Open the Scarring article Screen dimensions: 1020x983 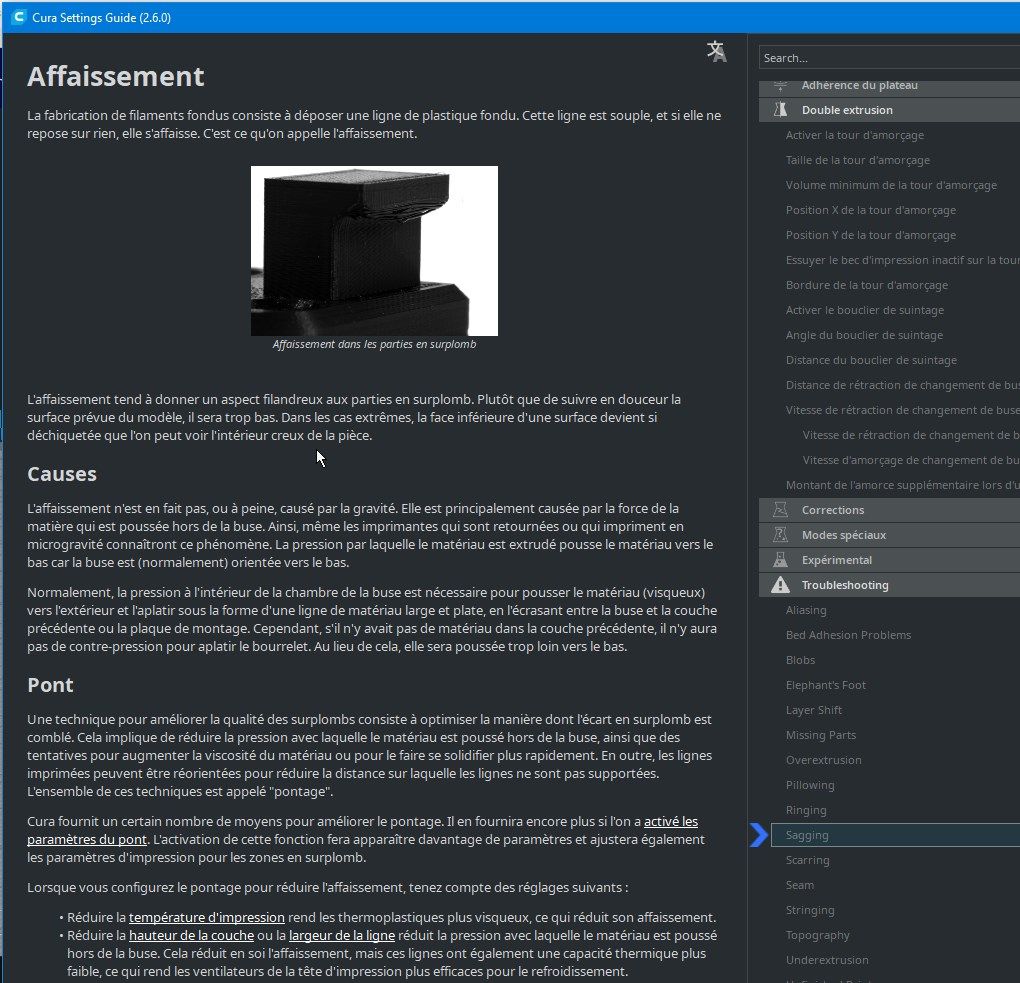click(x=807, y=860)
